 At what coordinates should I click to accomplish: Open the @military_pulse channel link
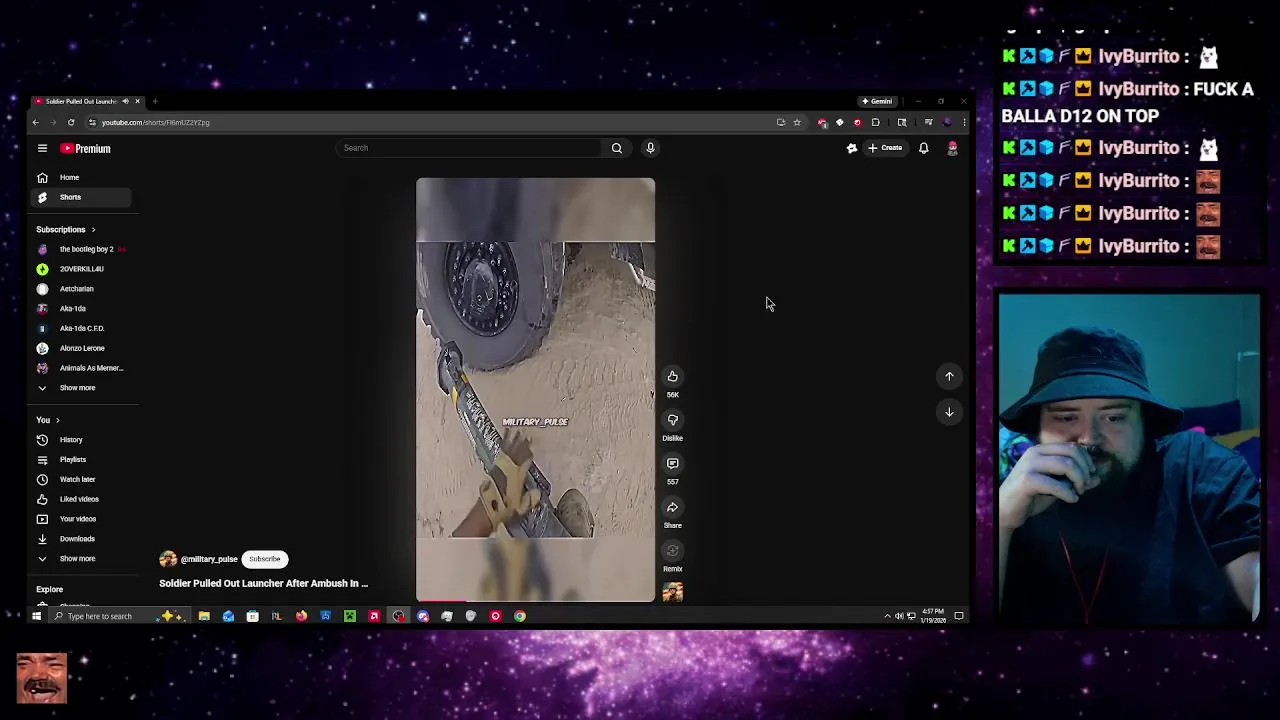(209, 559)
